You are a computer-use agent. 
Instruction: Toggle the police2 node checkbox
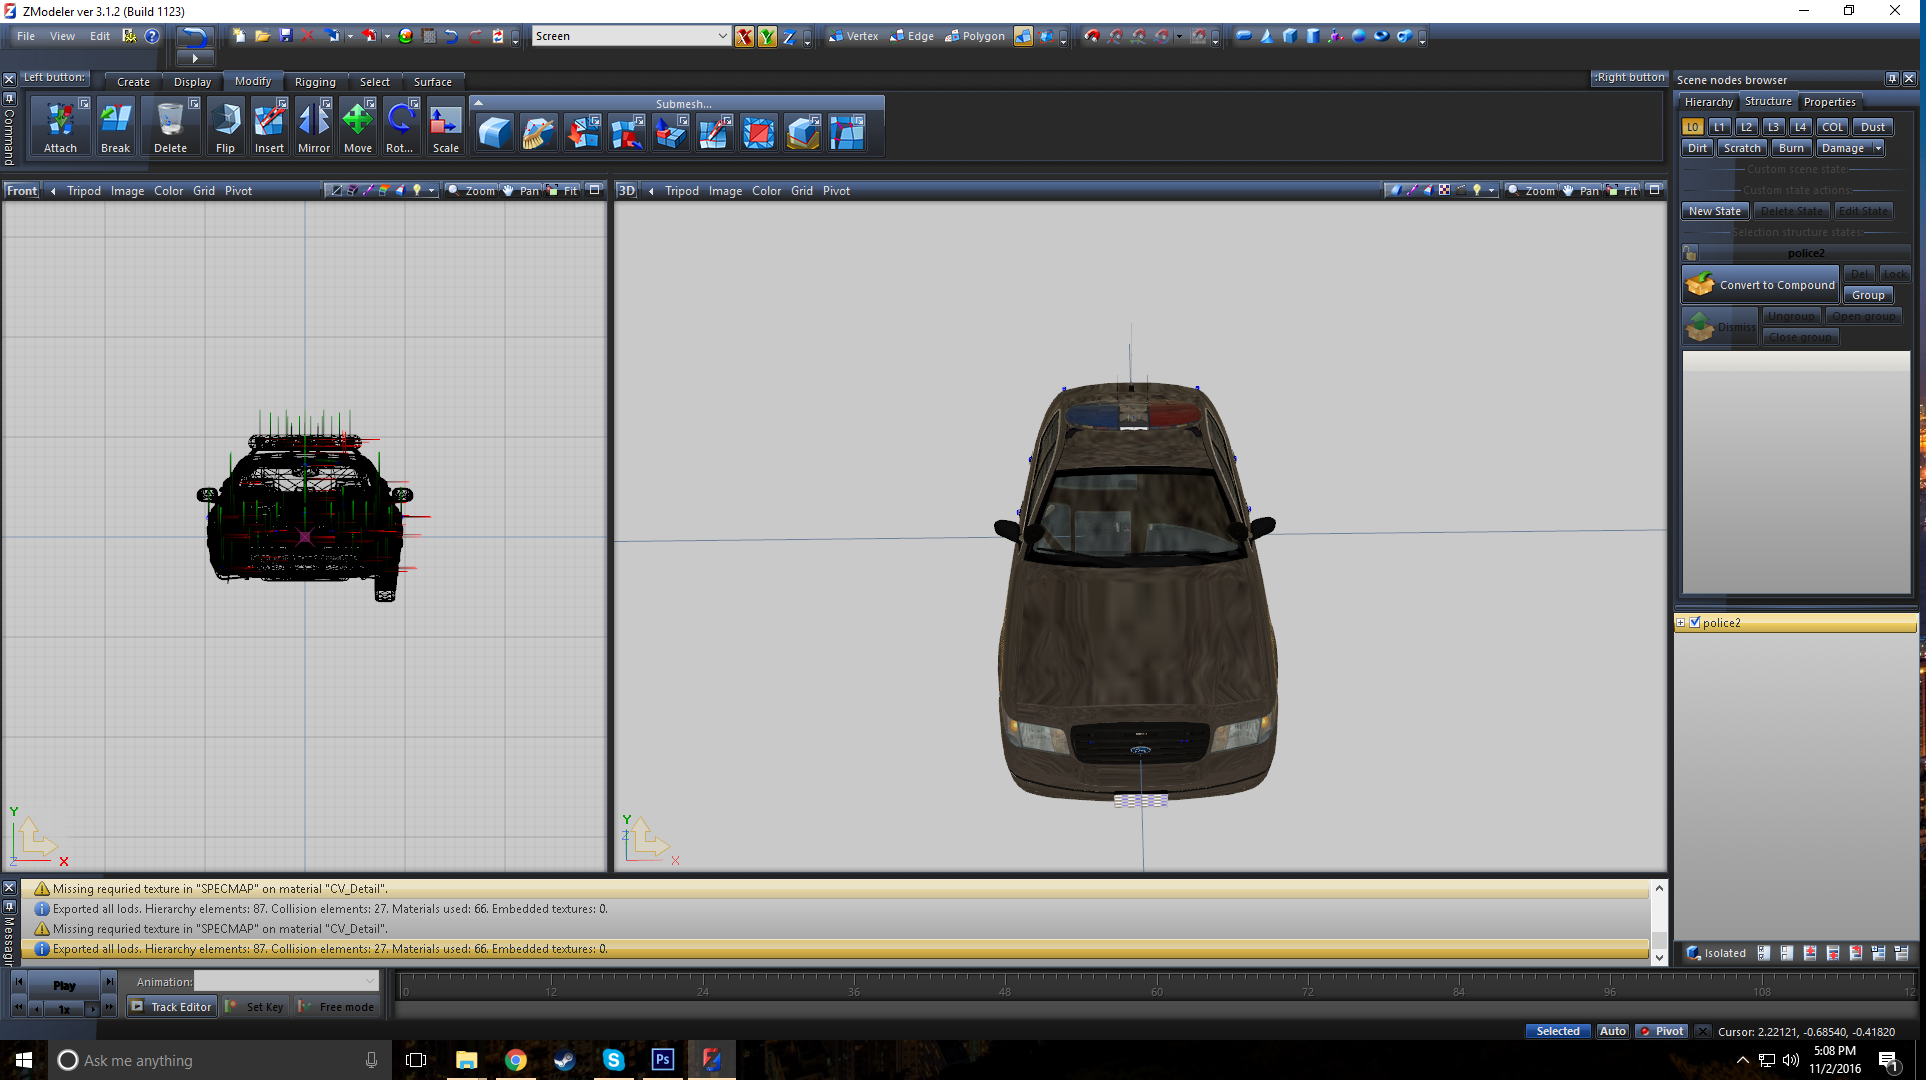click(x=1695, y=622)
